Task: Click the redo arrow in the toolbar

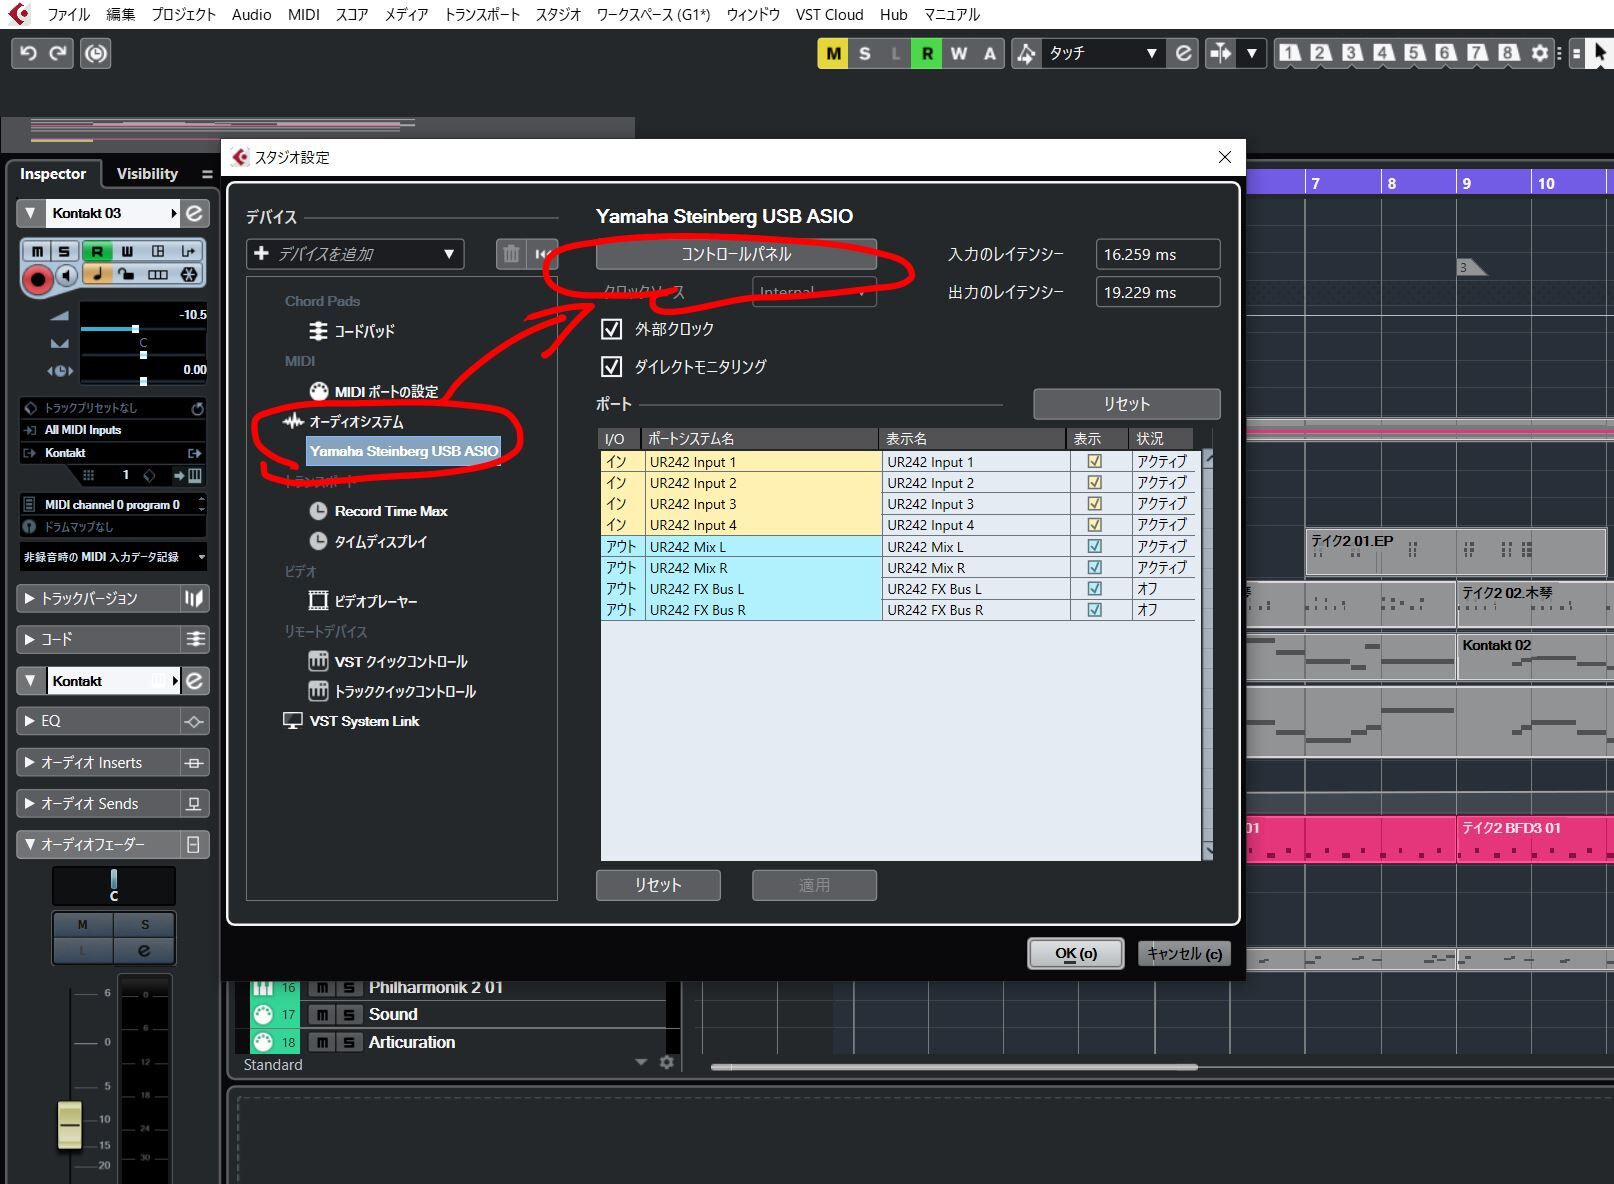Action: pyautogui.click(x=58, y=53)
